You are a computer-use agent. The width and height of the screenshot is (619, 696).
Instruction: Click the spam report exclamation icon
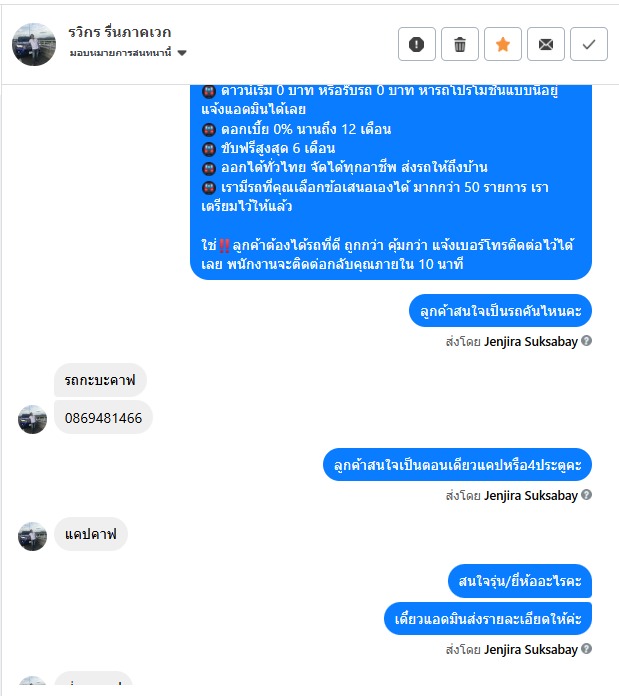click(x=417, y=44)
